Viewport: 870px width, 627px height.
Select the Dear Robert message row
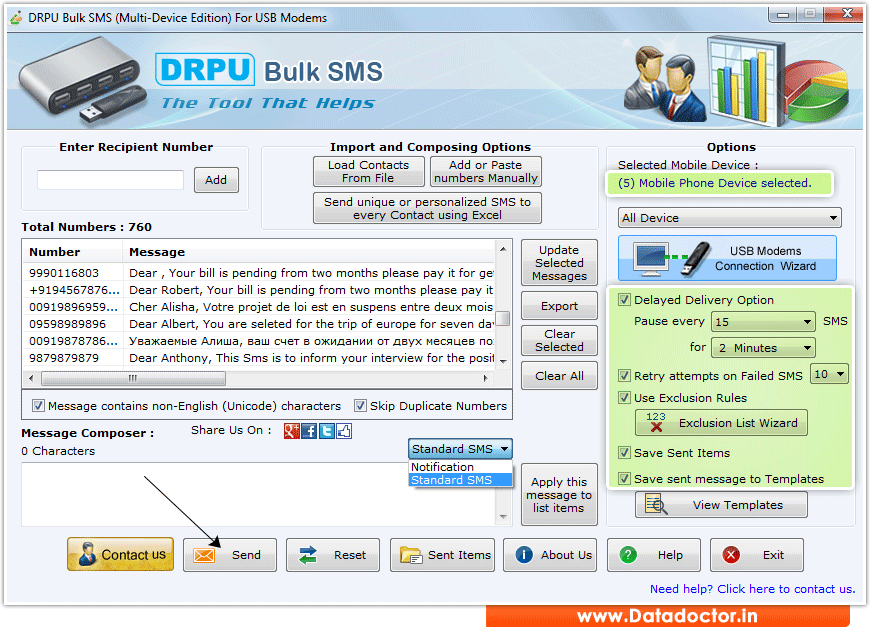[259, 290]
